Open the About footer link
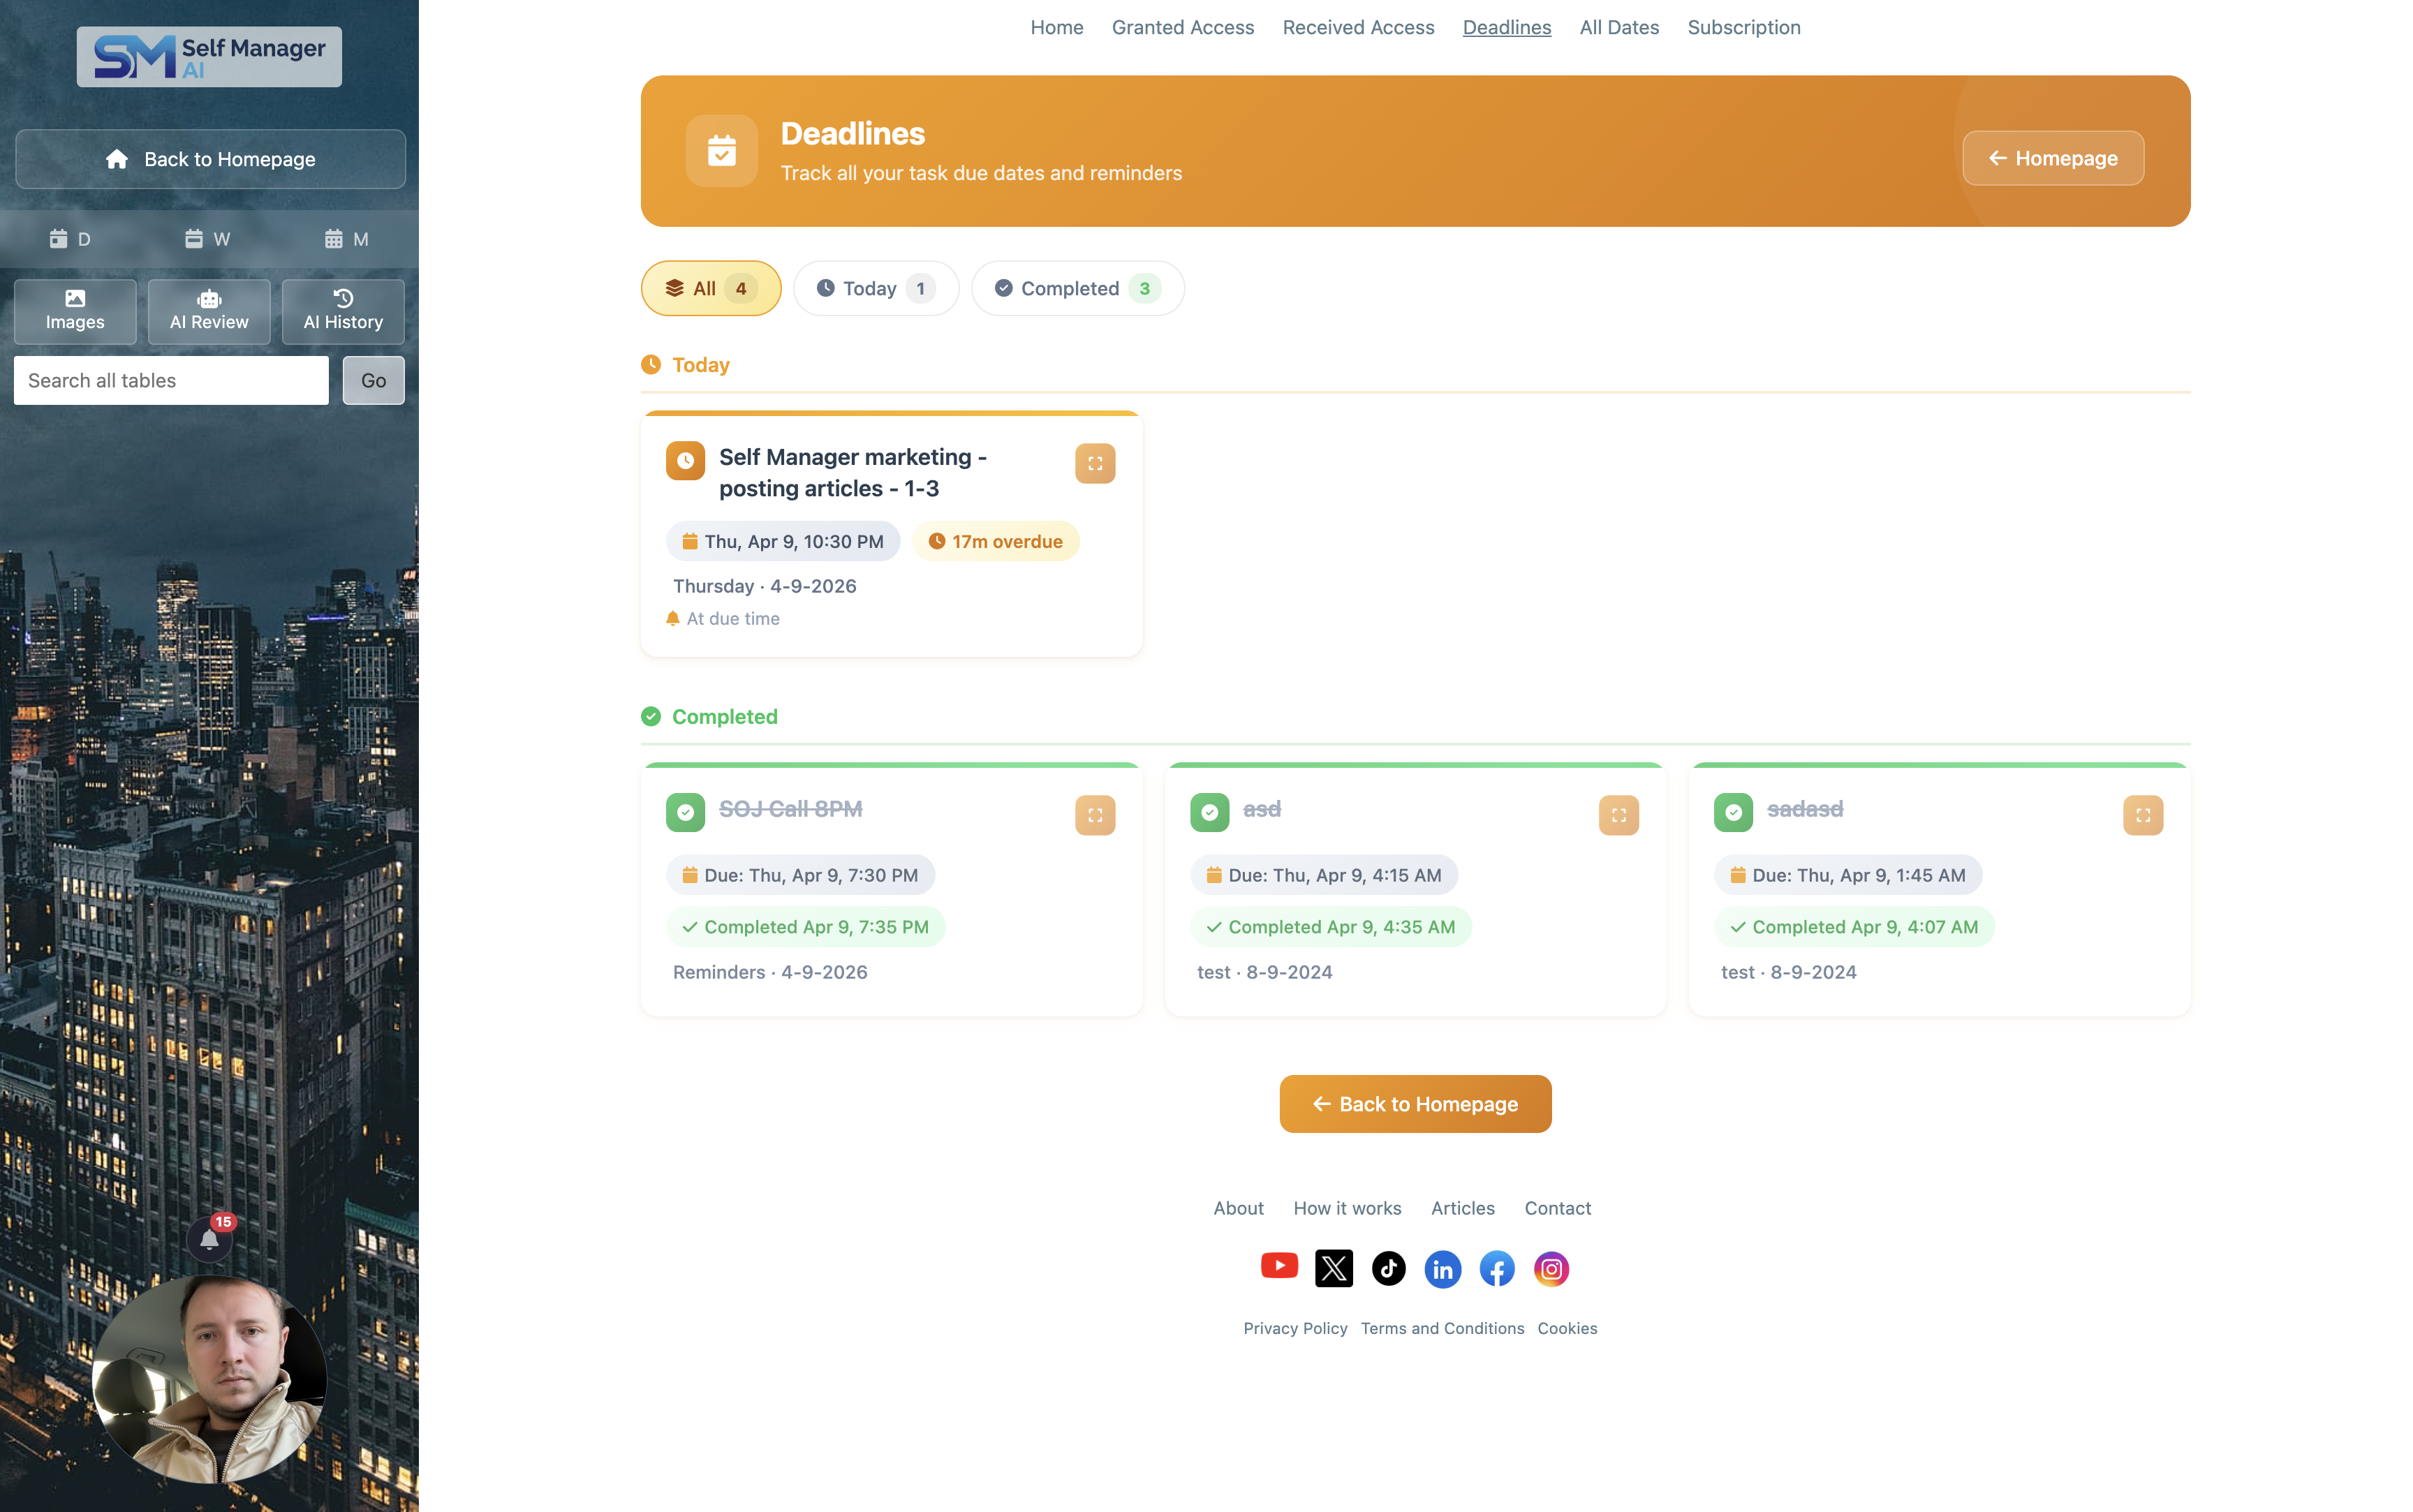 (1238, 1208)
